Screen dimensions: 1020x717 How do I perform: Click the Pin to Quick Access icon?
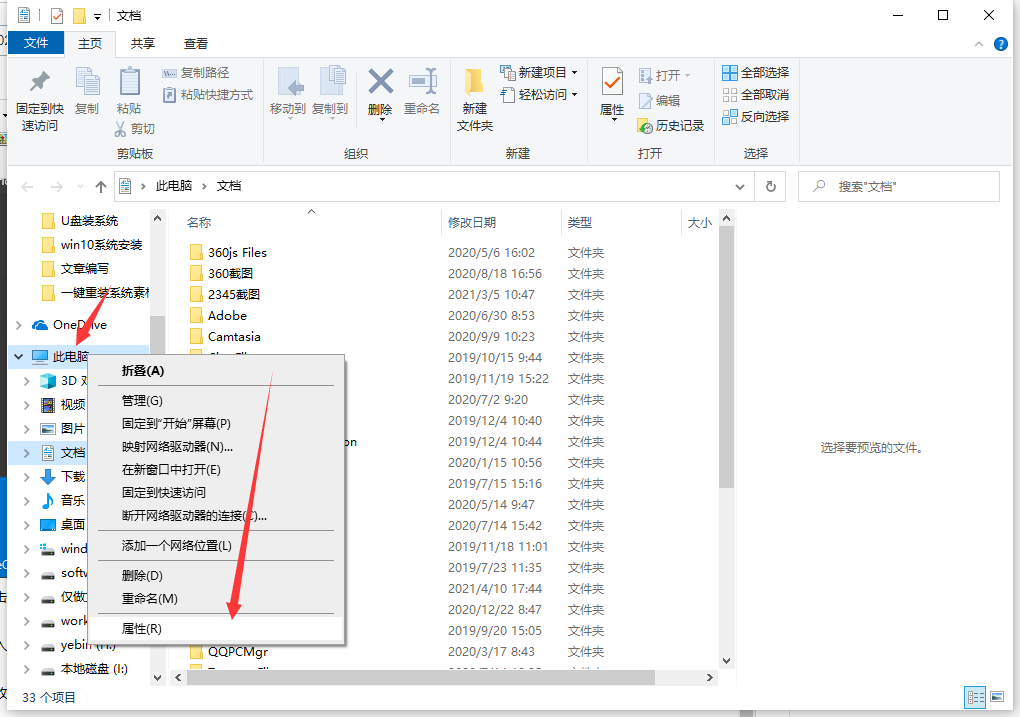point(40,85)
